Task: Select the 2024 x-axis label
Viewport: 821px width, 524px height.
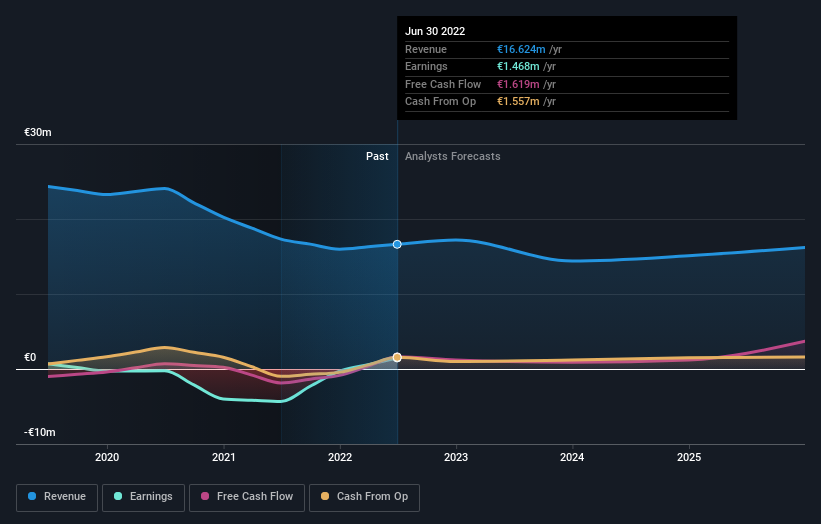Action: [572, 457]
